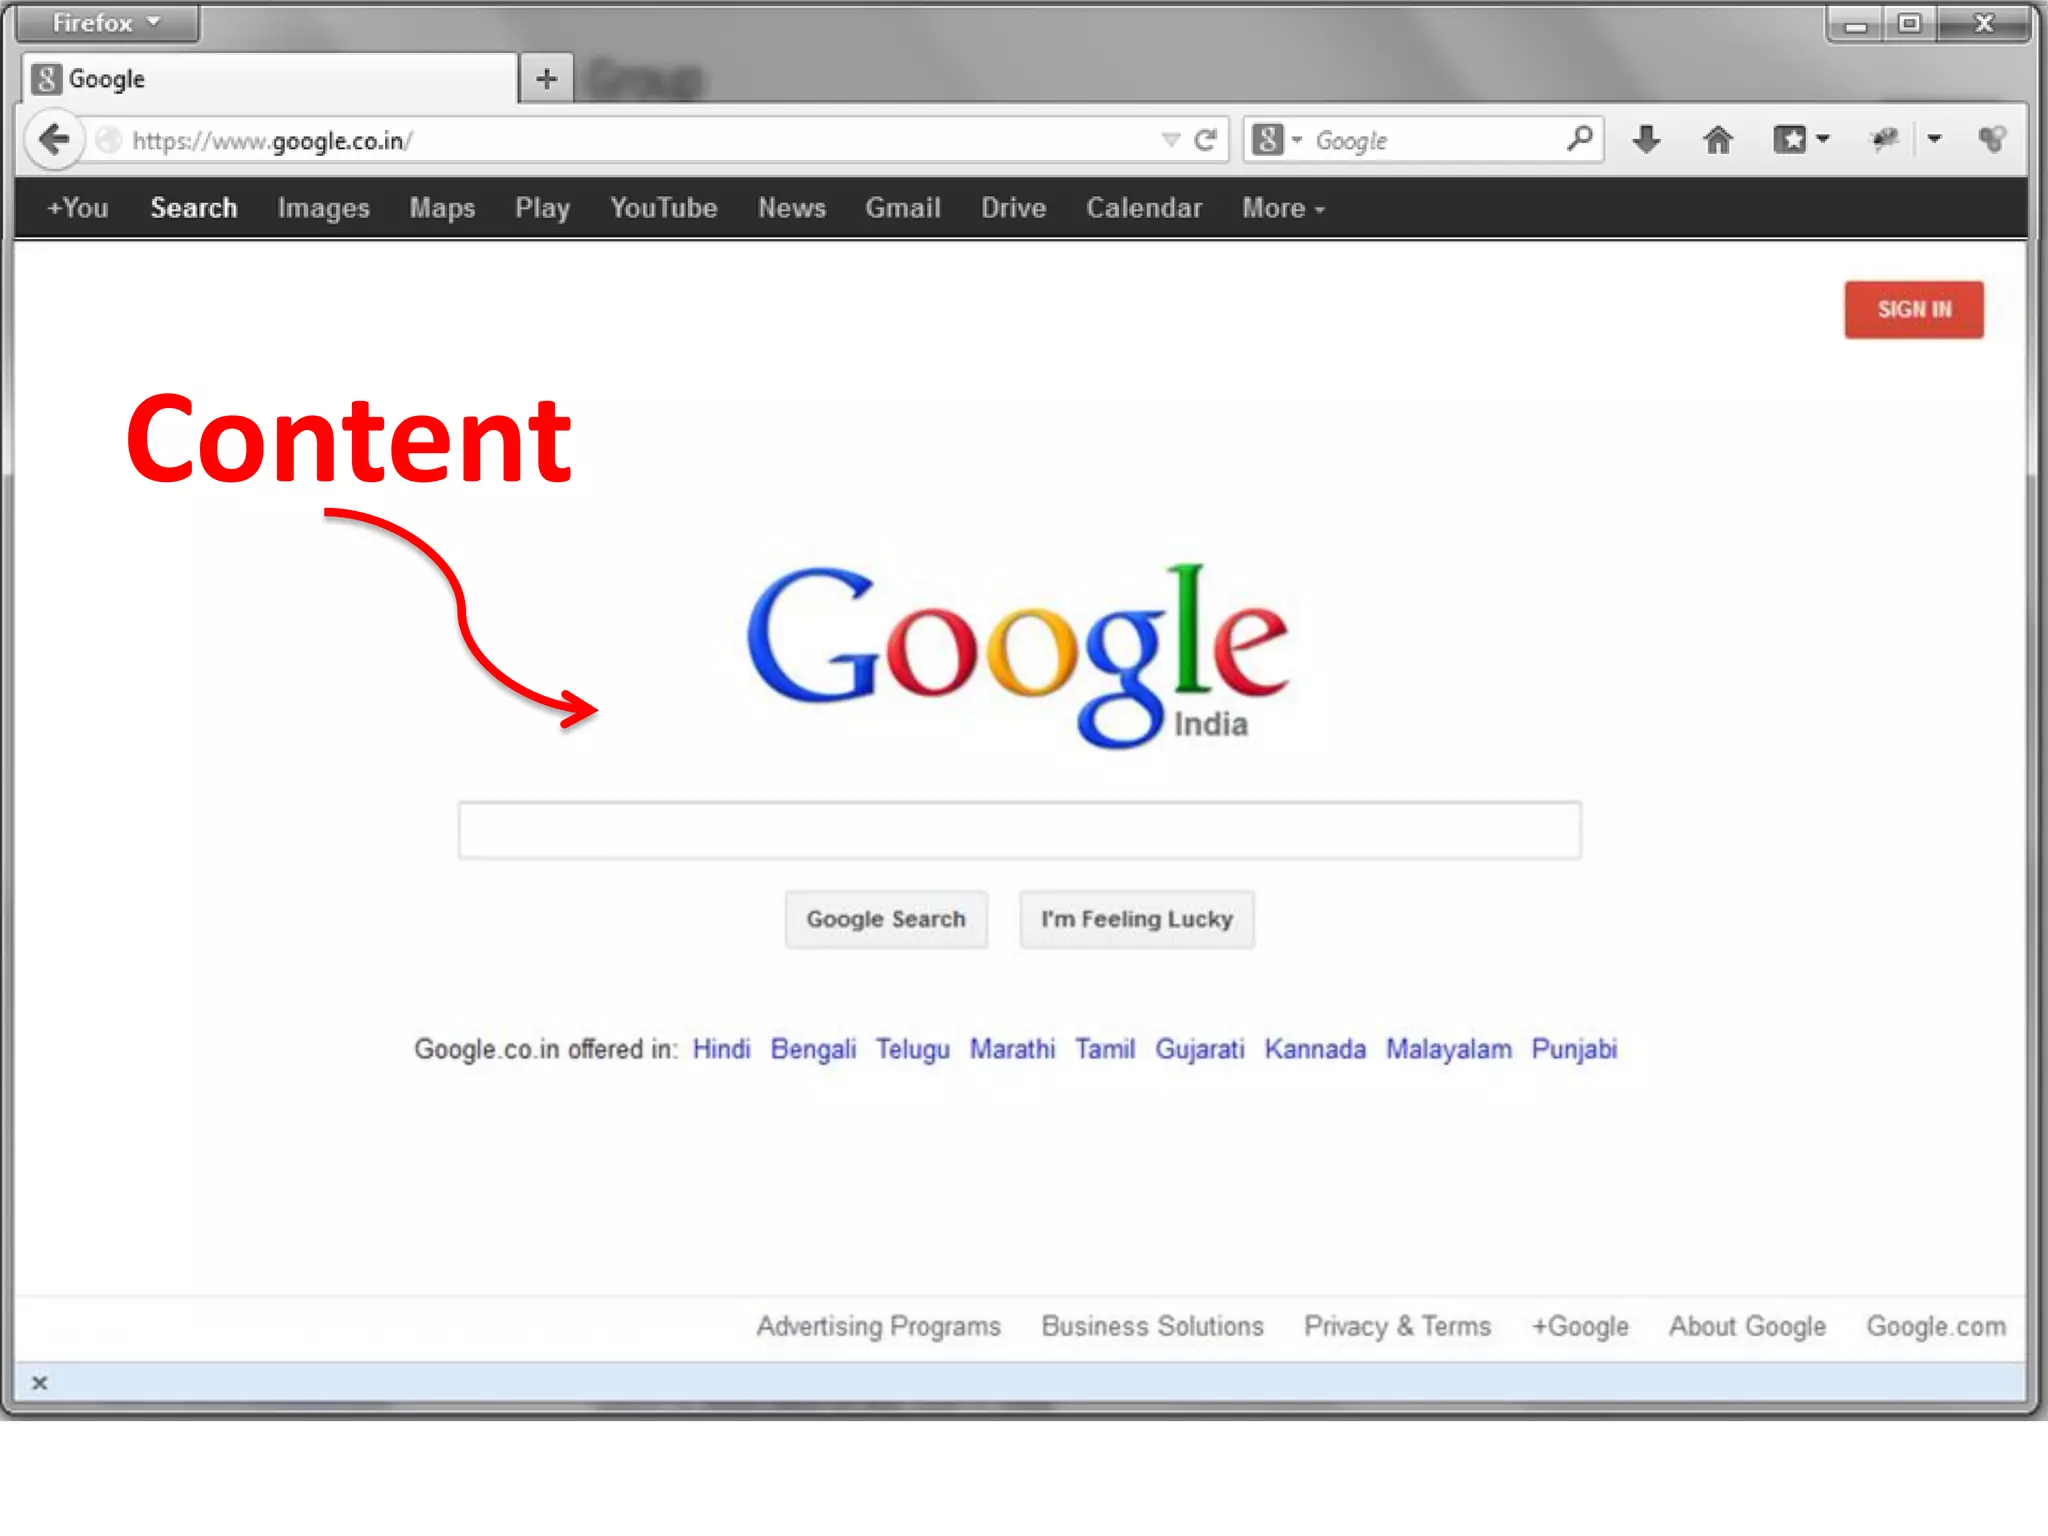Click the red SIGN IN button
The width and height of the screenshot is (2048, 1536).
click(x=1913, y=310)
